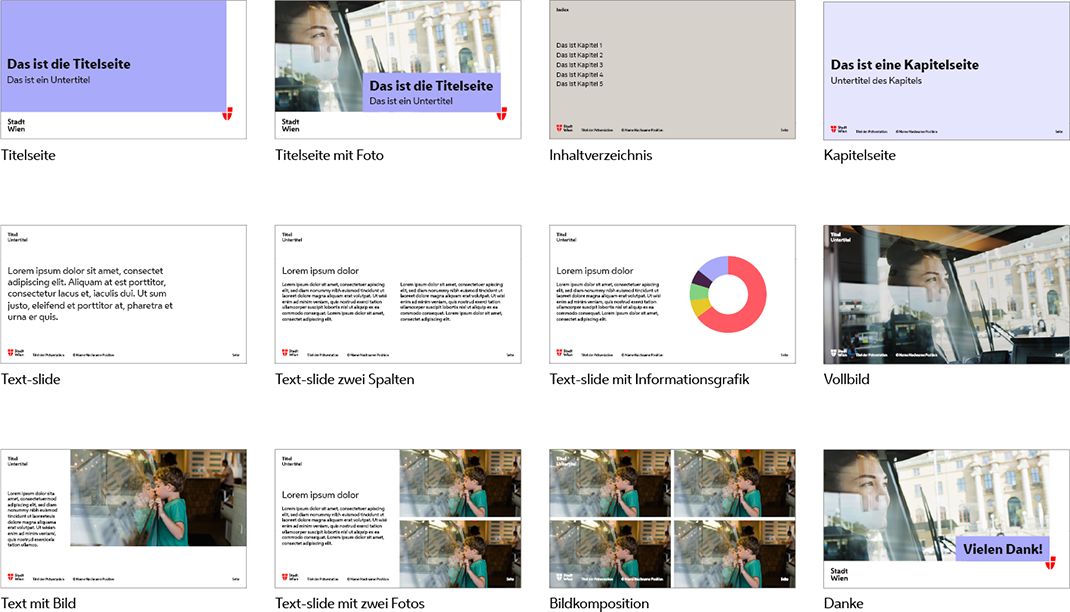Click the red crest on the Danke slide
Viewport: 1070px width, 612px height.
pos(1051,563)
